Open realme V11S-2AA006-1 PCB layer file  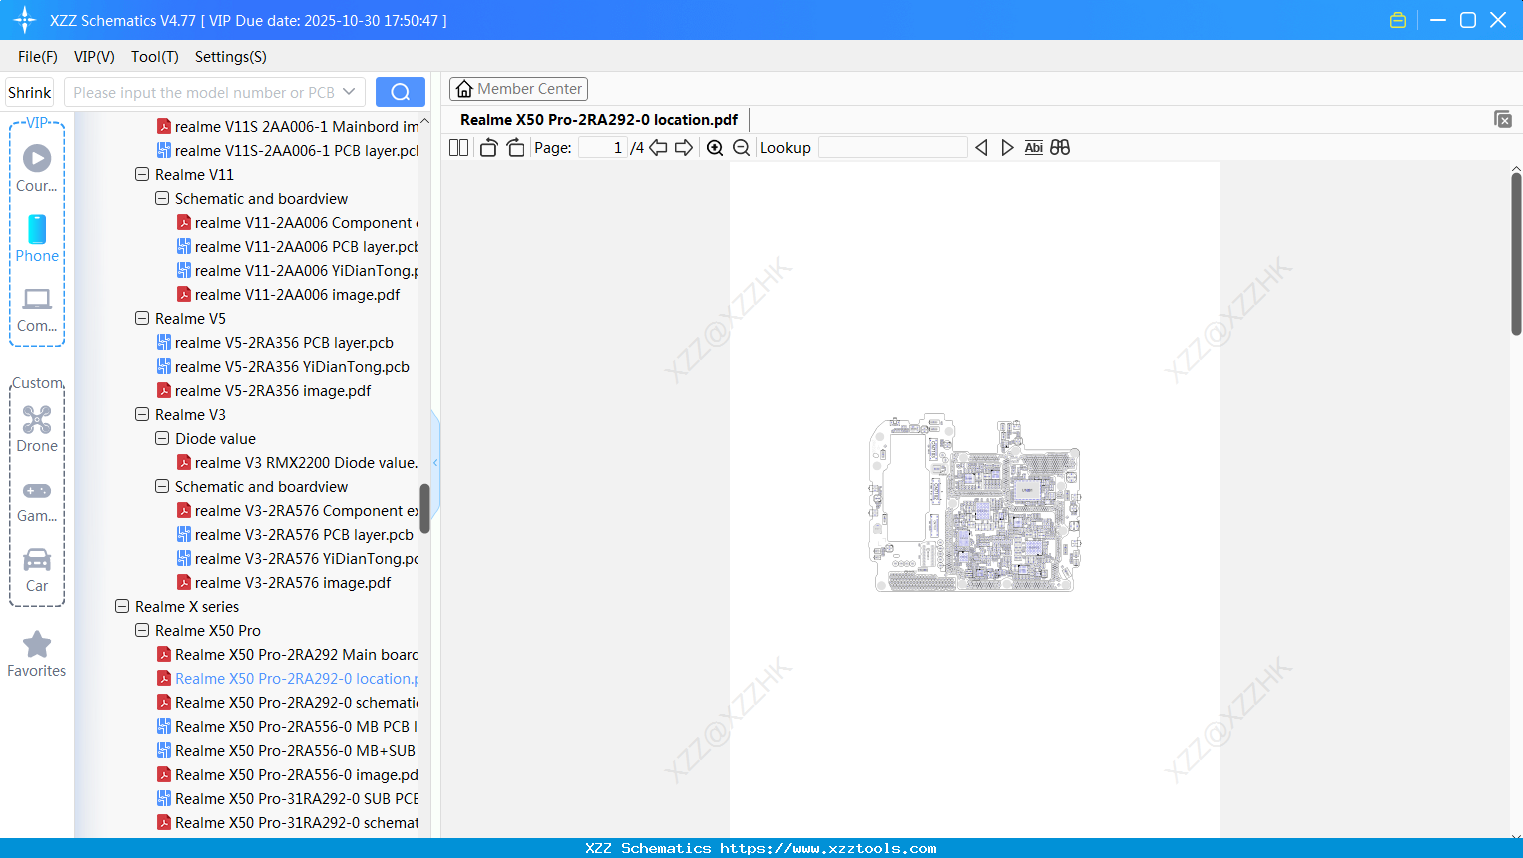click(x=288, y=150)
